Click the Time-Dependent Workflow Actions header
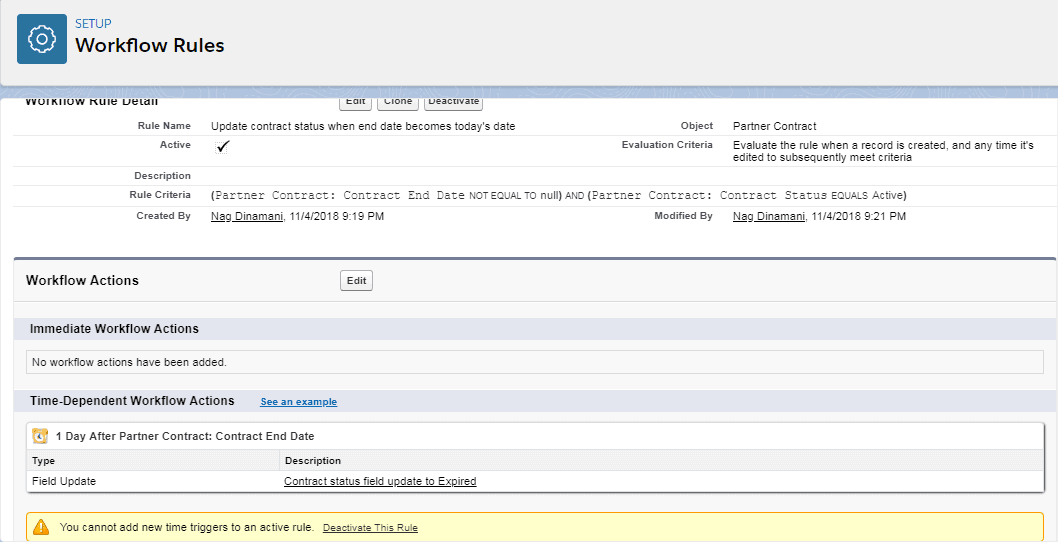 tap(132, 401)
